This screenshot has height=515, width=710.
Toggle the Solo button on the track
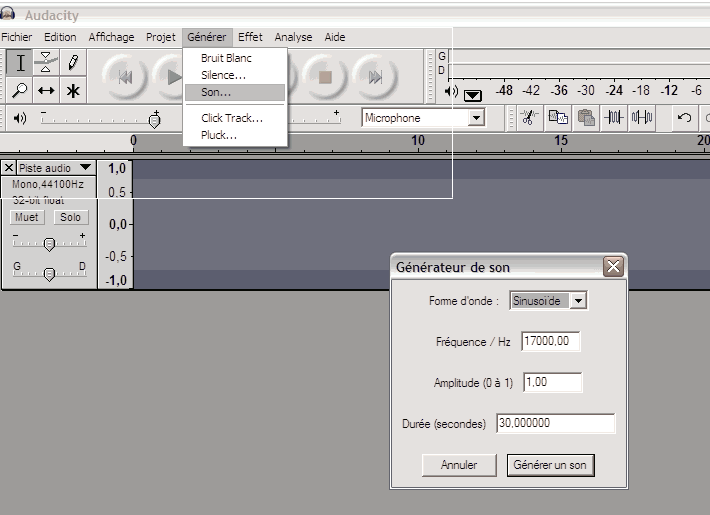coord(71,217)
